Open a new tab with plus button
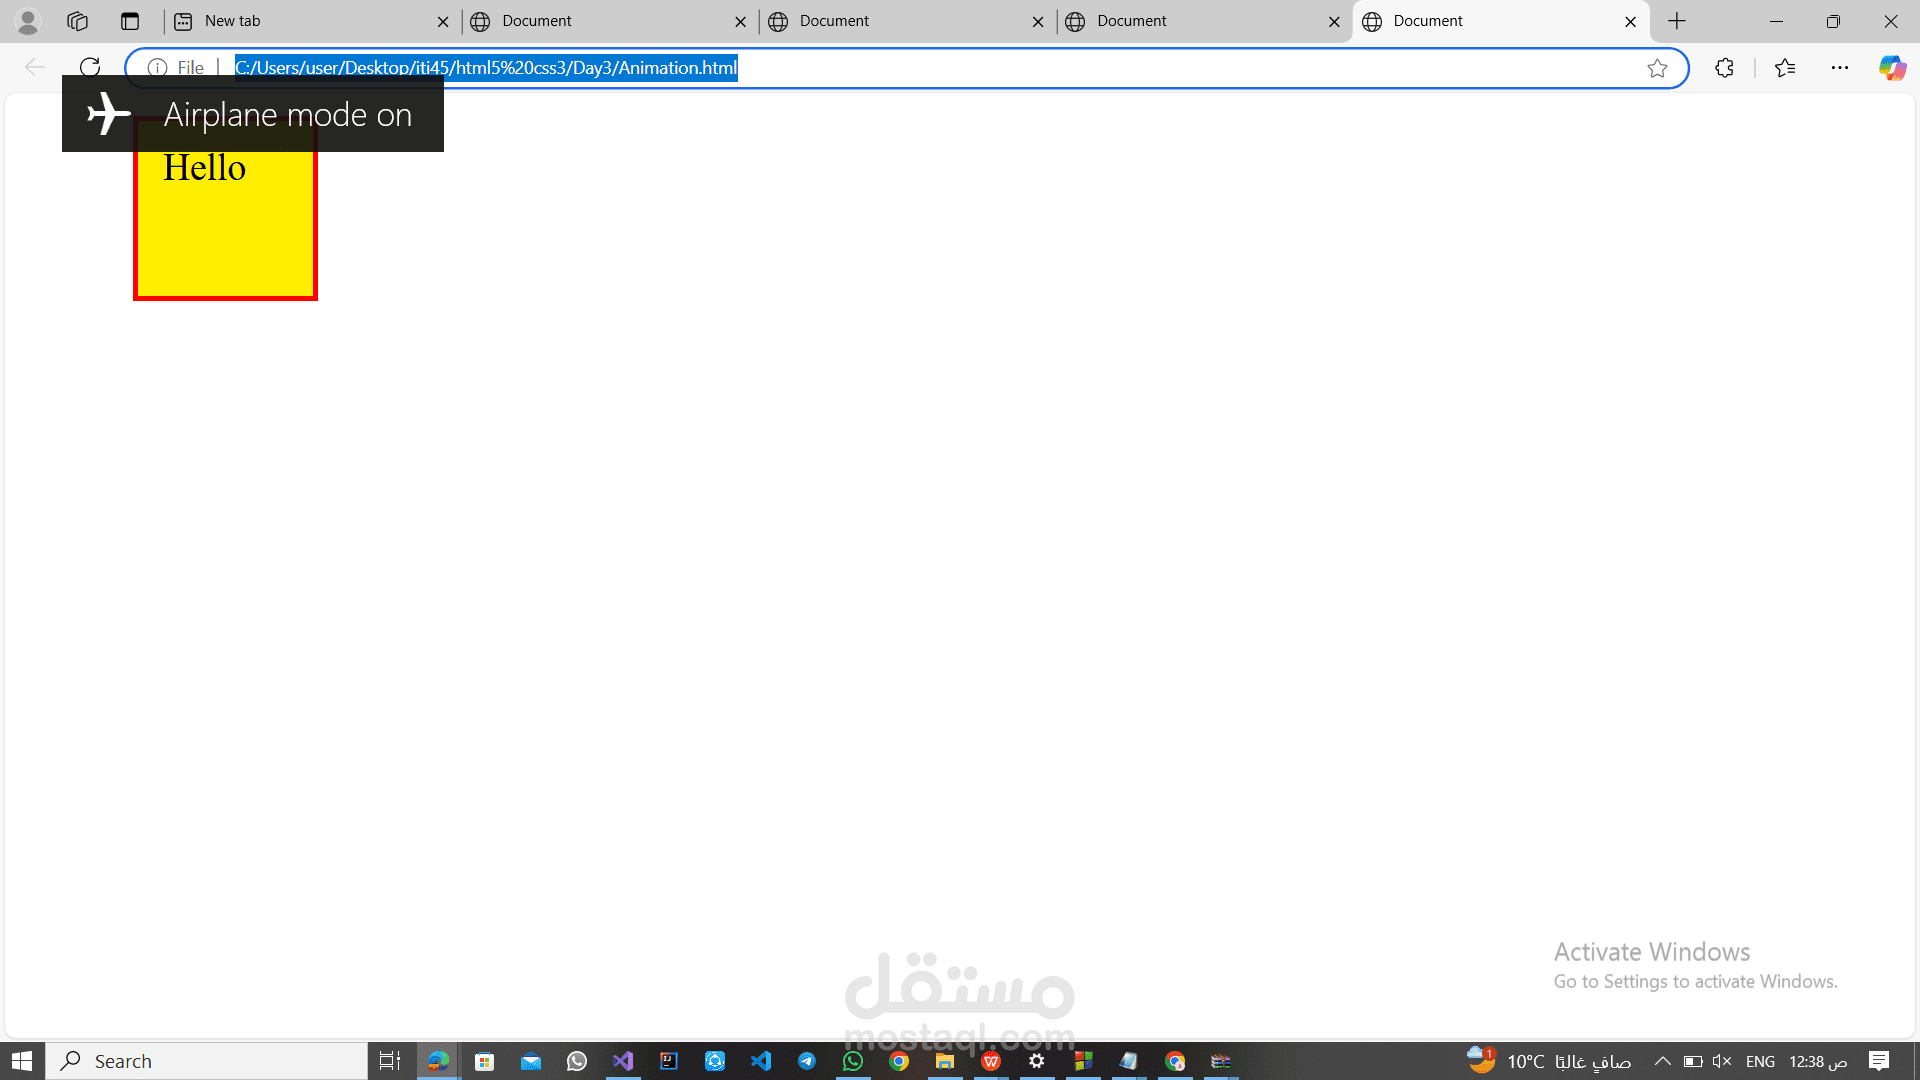The width and height of the screenshot is (1920, 1080). (1677, 21)
